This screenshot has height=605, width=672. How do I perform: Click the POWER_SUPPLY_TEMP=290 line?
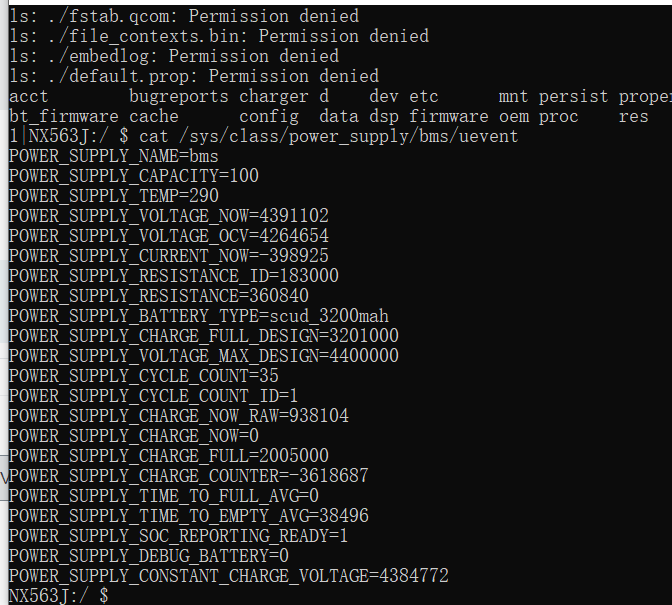click(113, 196)
